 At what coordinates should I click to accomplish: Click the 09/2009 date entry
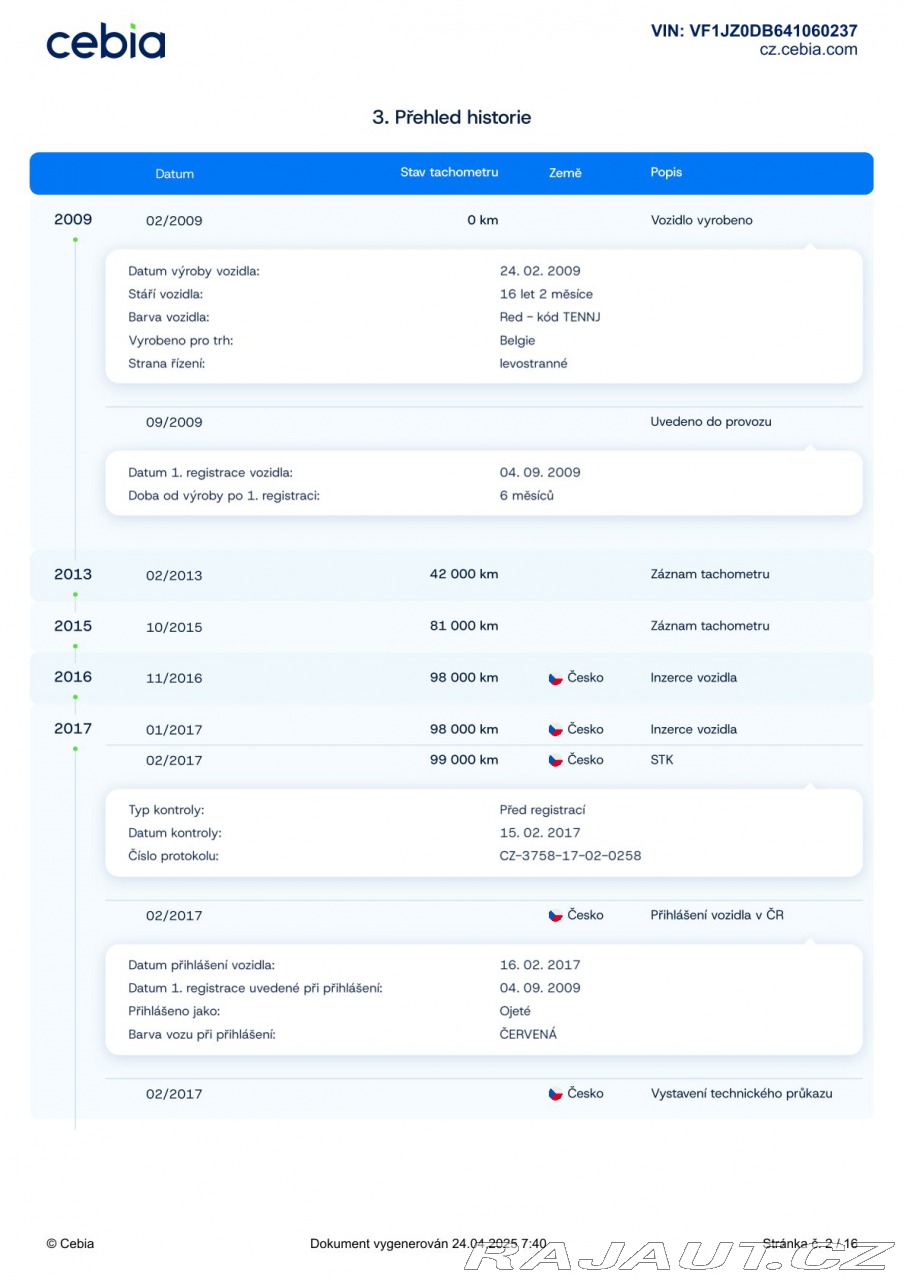click(x=174, y=422)
